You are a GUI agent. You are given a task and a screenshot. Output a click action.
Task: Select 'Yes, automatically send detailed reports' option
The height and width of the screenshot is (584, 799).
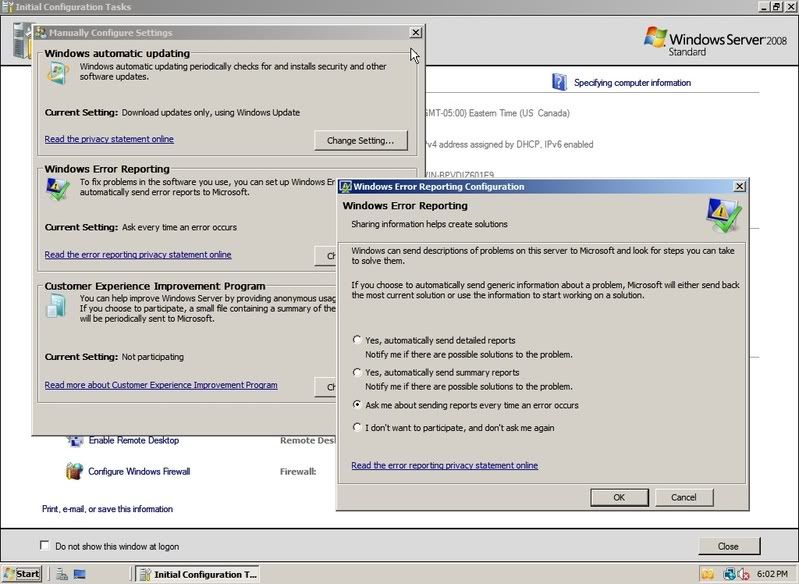coord(357,340)
